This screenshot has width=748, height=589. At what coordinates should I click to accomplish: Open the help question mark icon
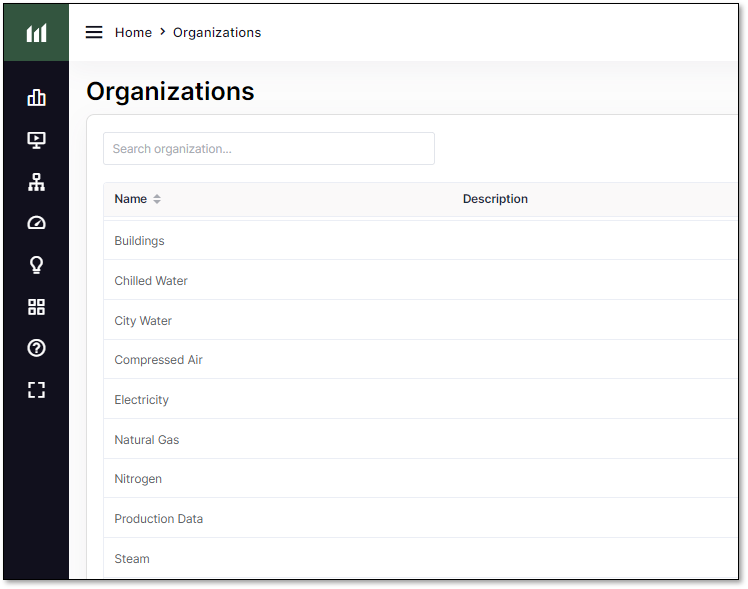pyautogui.click(x=36, y=348)
